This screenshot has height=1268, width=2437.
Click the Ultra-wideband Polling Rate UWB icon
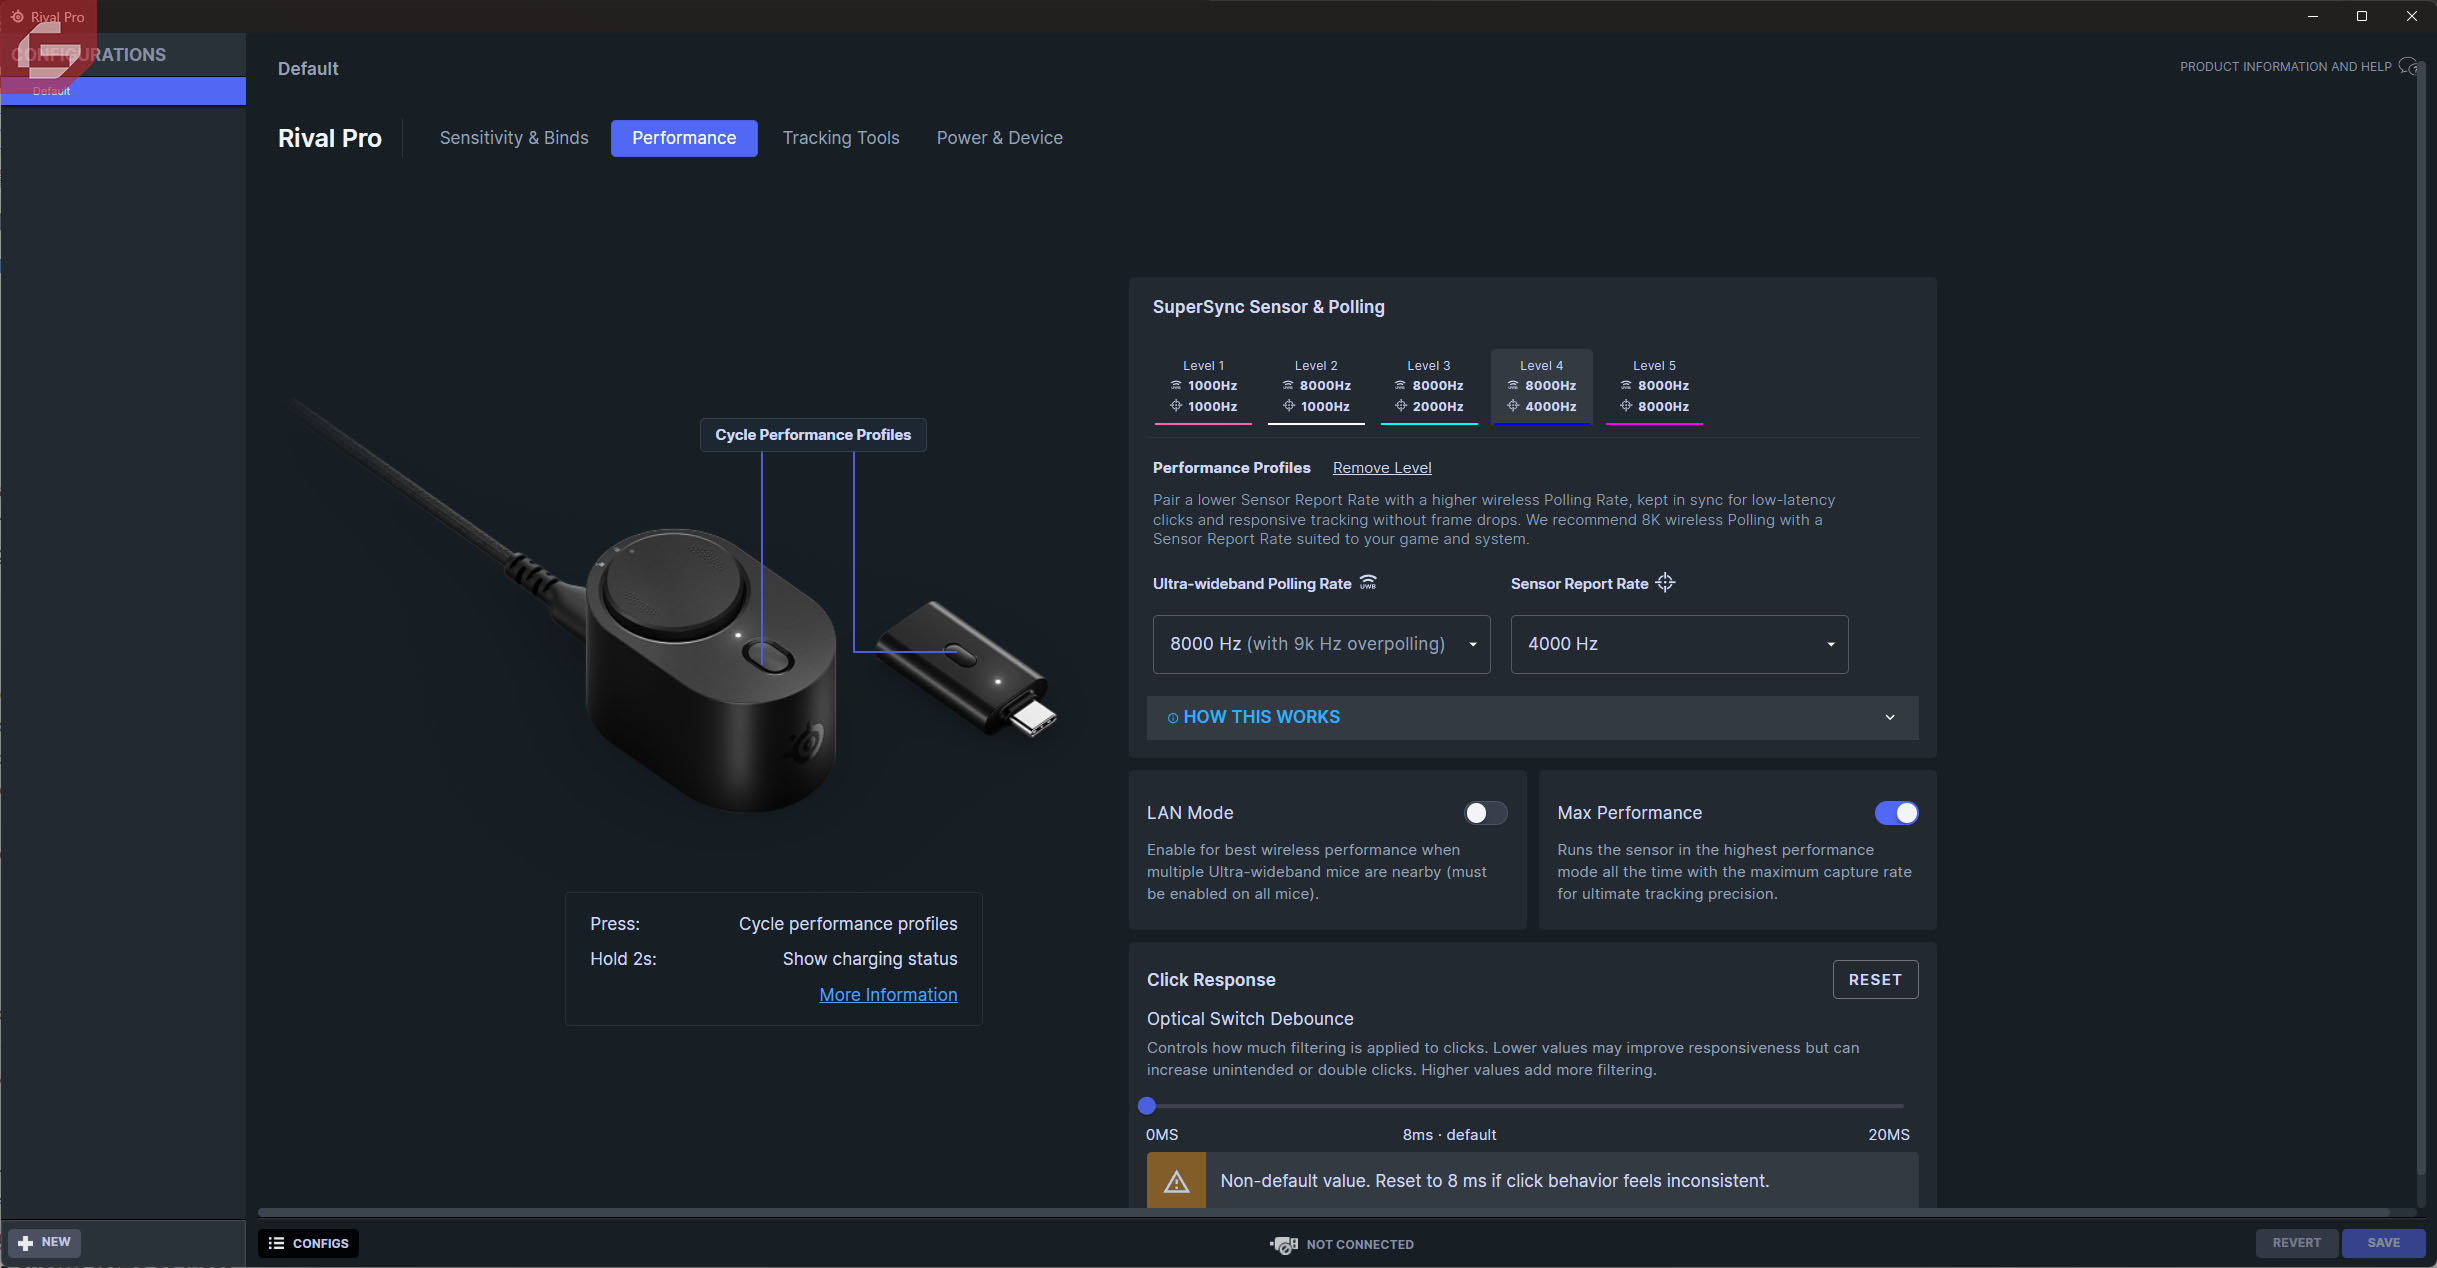1368,583
